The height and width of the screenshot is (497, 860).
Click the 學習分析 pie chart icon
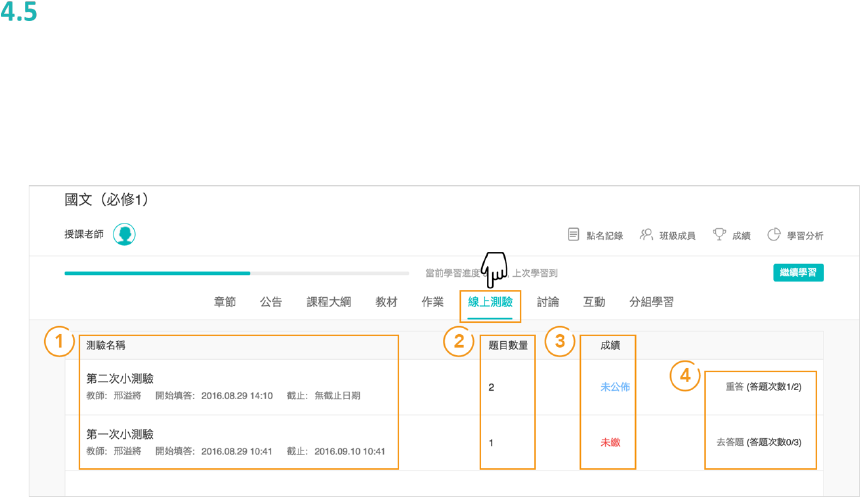tap(774, 235)
